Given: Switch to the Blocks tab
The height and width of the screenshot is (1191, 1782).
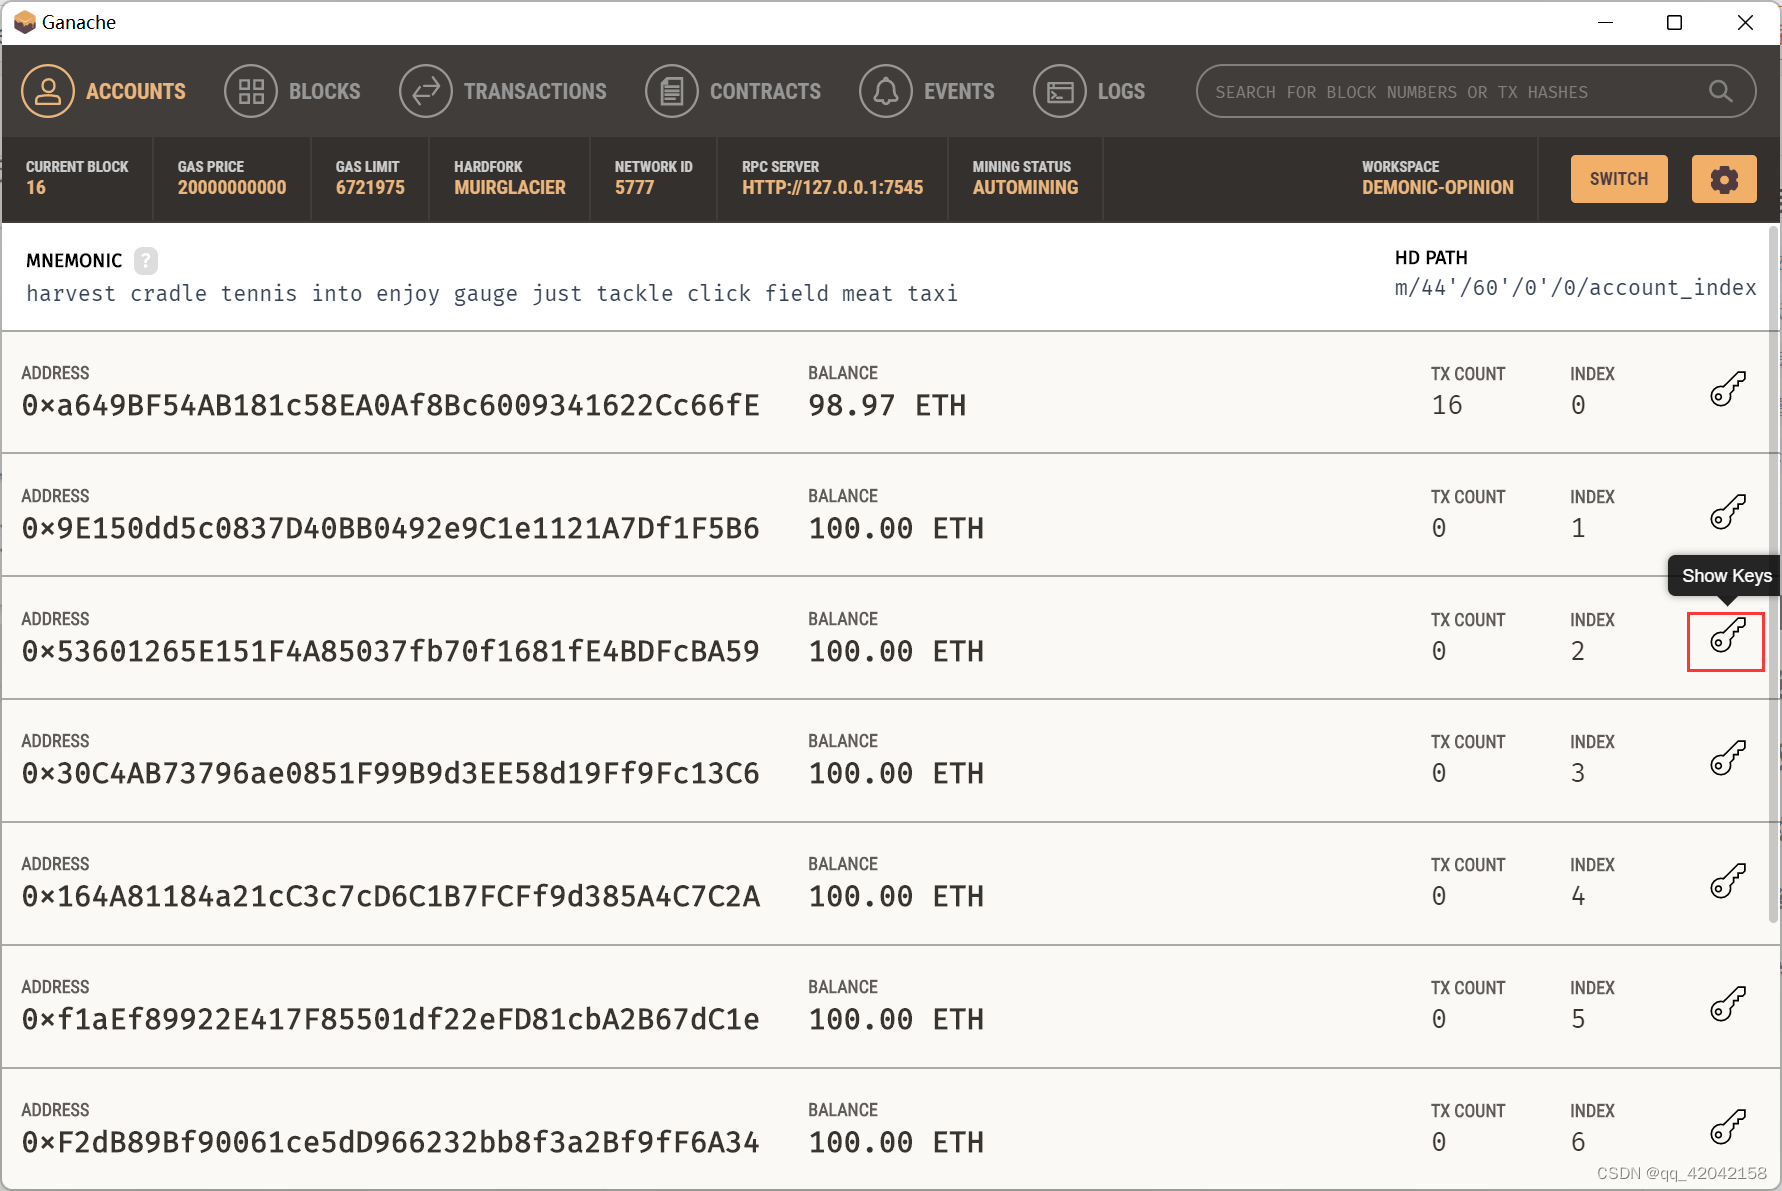Looking at the screenshot, I should pyautogui.click(x=293, y=91).
